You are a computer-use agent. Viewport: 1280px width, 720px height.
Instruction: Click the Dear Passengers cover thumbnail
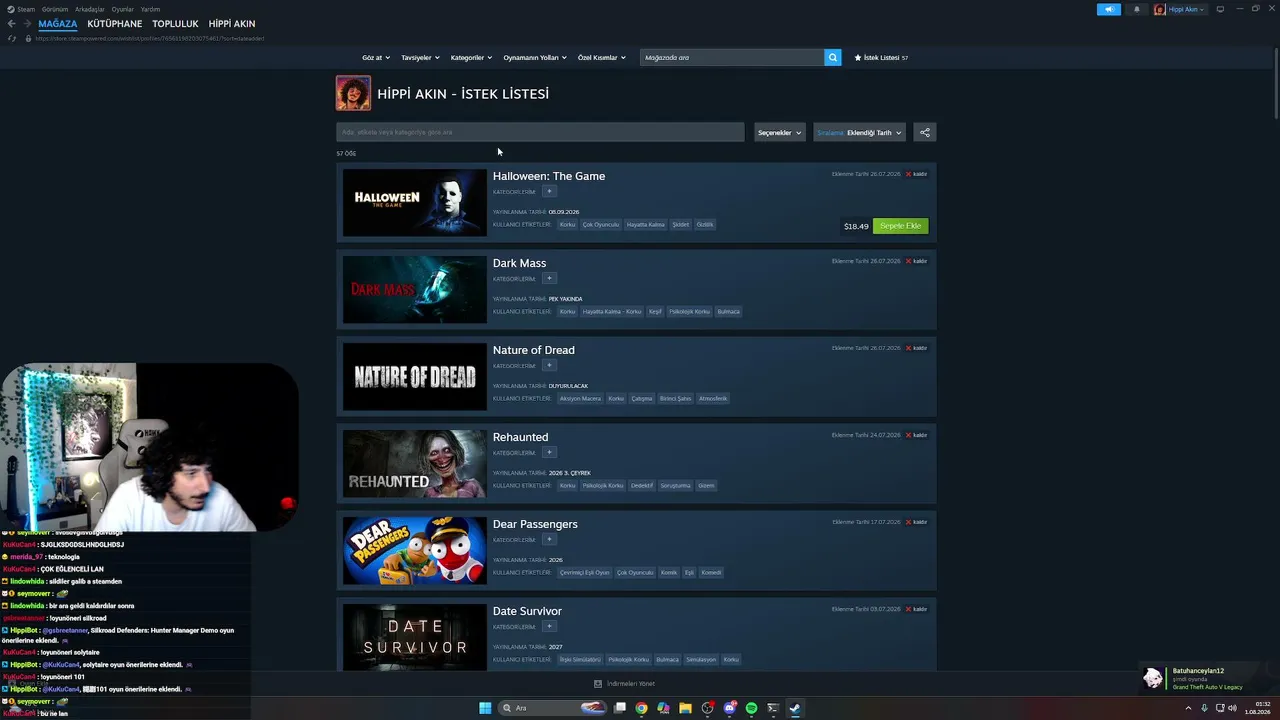(415, 551)
